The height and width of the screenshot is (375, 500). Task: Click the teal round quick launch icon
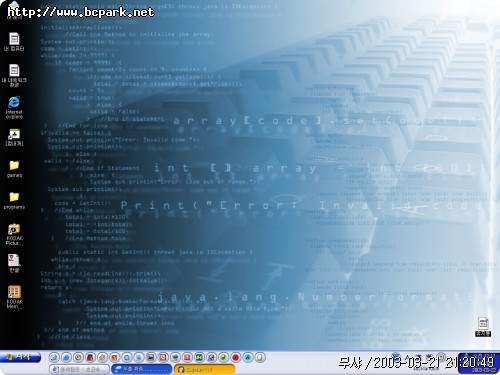pos(248,358)
